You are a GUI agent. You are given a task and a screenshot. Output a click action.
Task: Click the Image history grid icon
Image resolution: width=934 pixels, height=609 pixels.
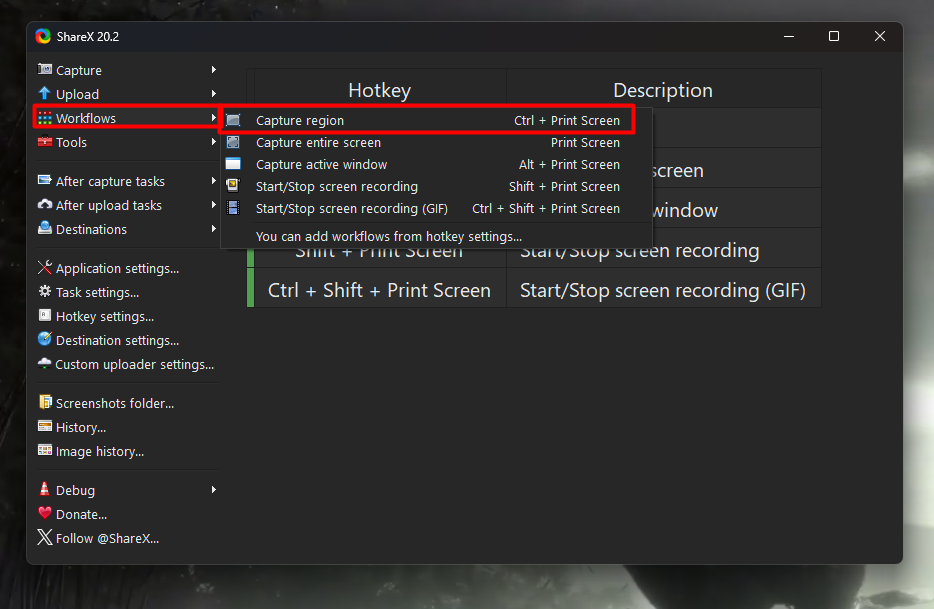tap(45, 450)
